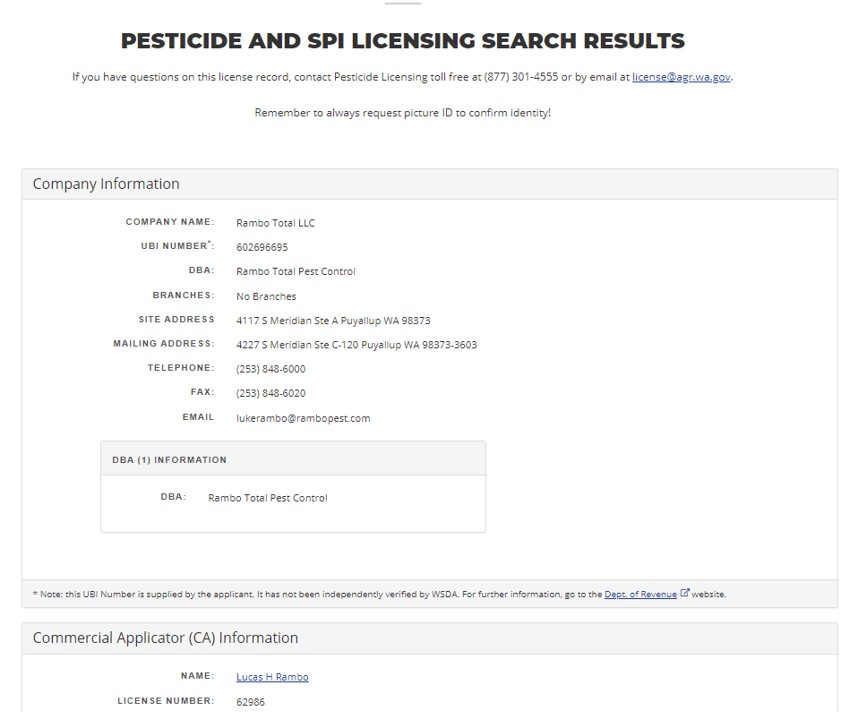Click the lukerambo@rambopest.com email value
The width and height of the screenshot is (858, 712).
(303, 418)
